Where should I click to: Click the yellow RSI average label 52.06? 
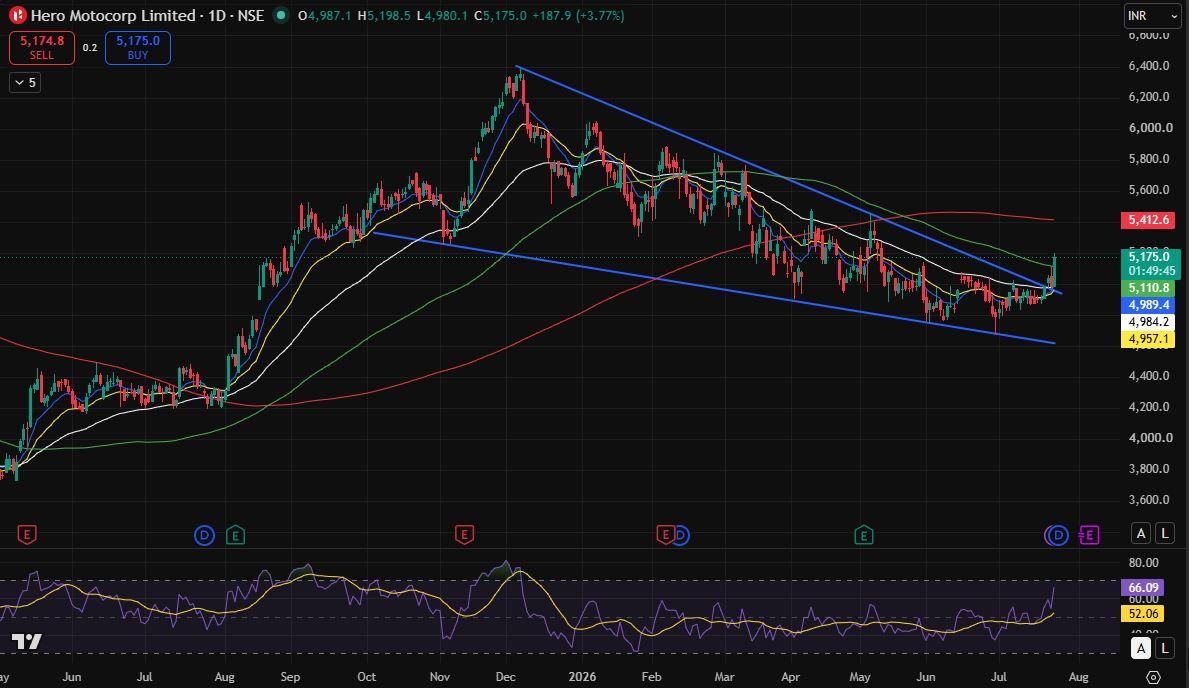click(1143, 614)
